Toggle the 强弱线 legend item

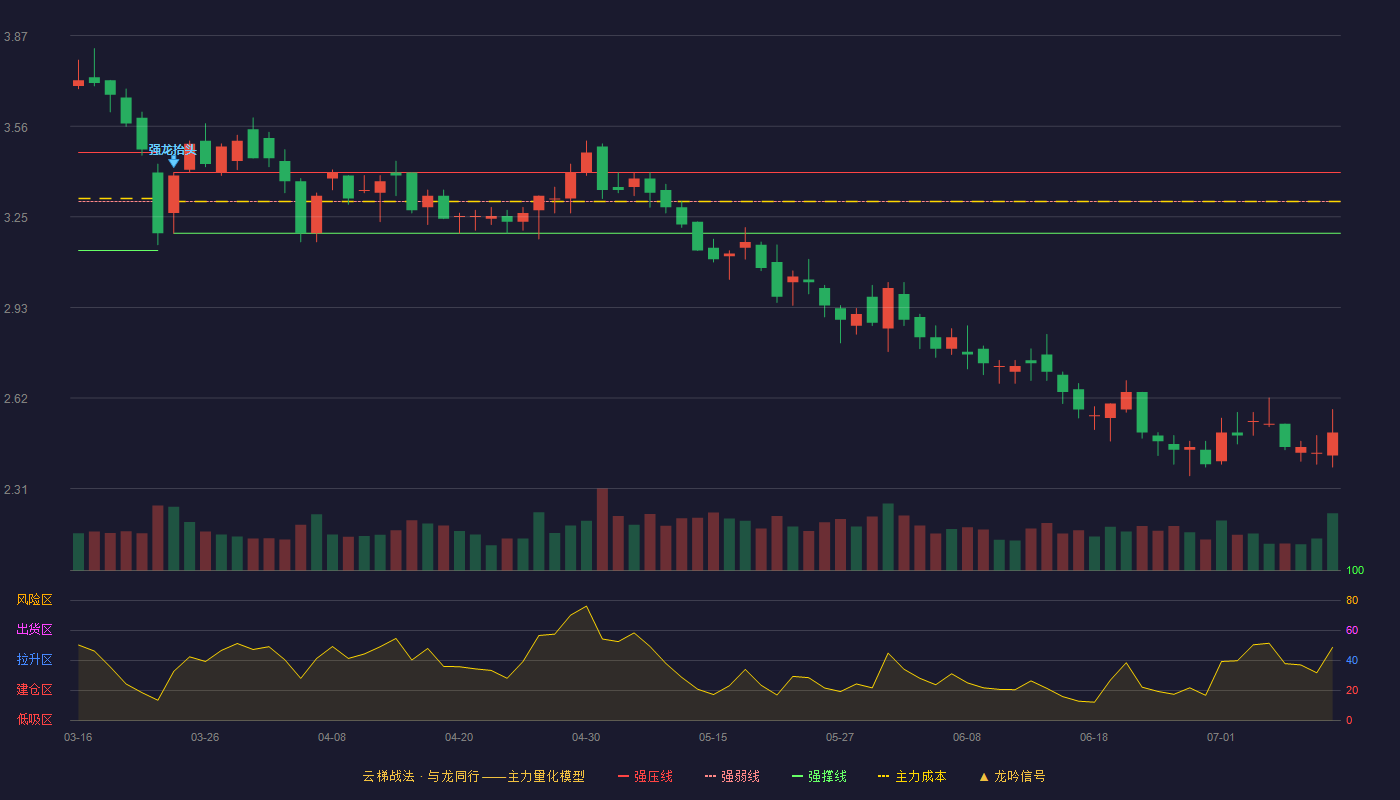click(732, 776)
